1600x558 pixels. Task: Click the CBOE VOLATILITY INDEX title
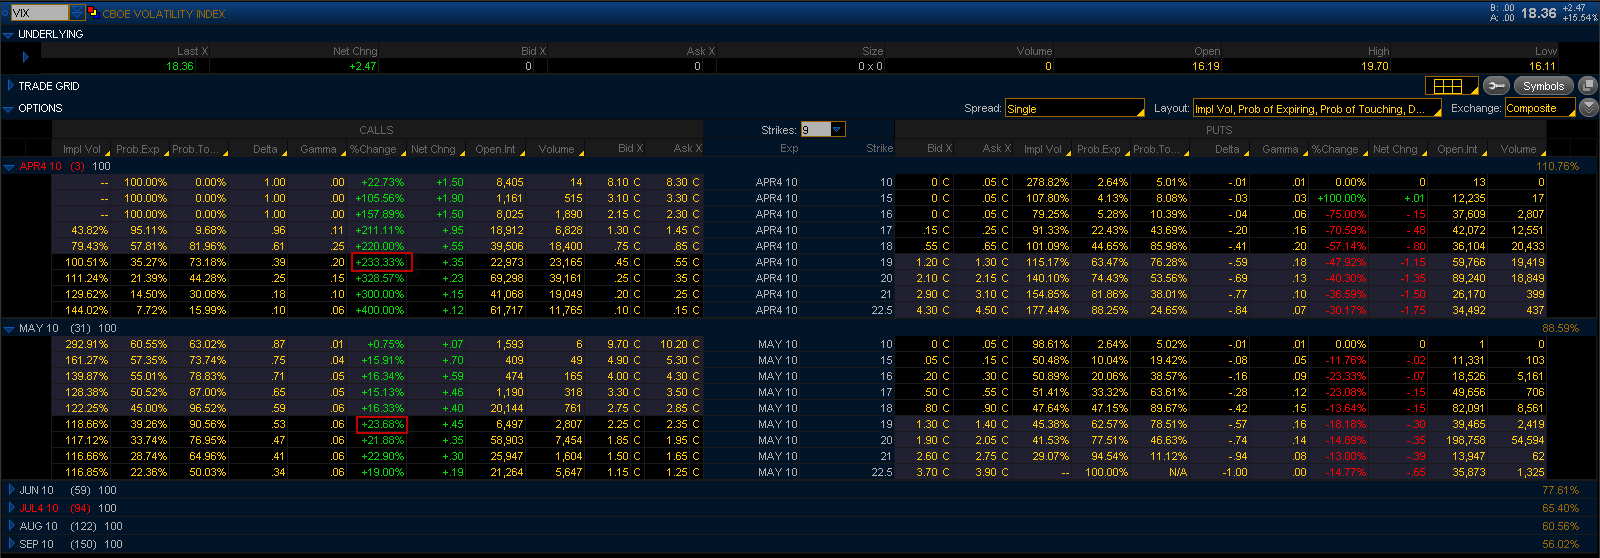(x=164, y=14)
